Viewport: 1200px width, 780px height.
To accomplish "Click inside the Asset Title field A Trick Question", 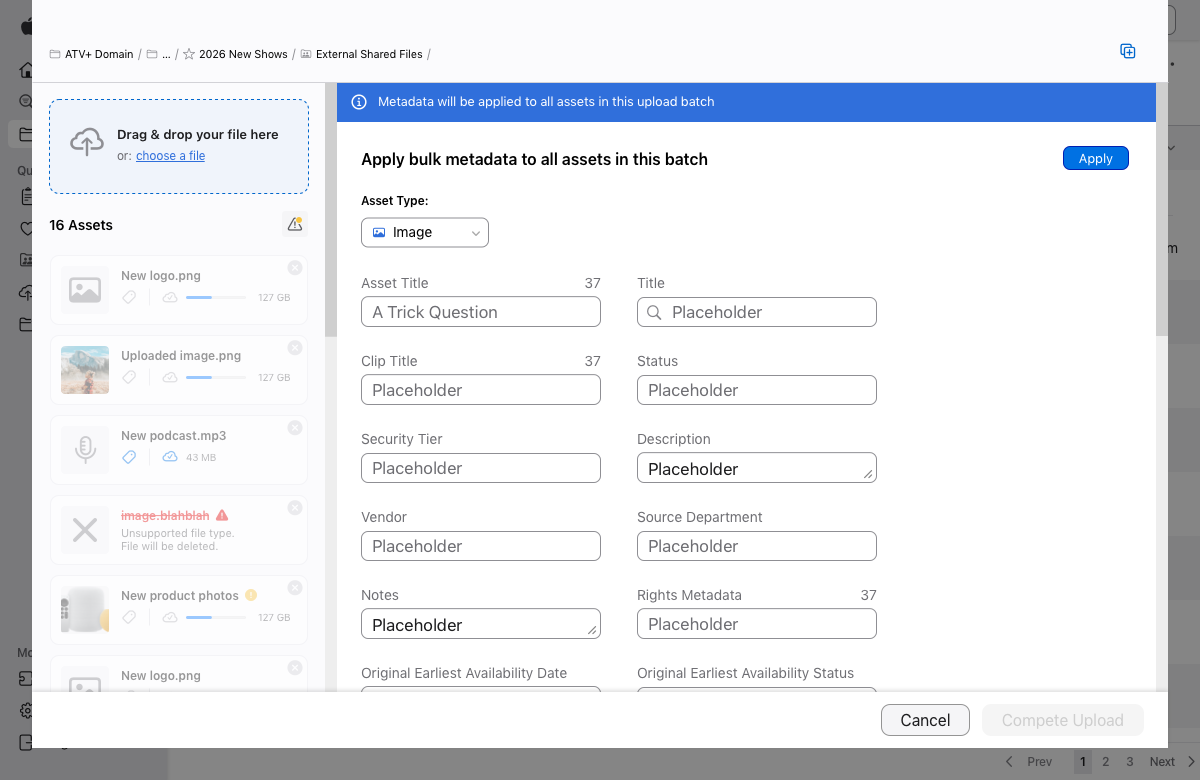I will coord(480,311).
